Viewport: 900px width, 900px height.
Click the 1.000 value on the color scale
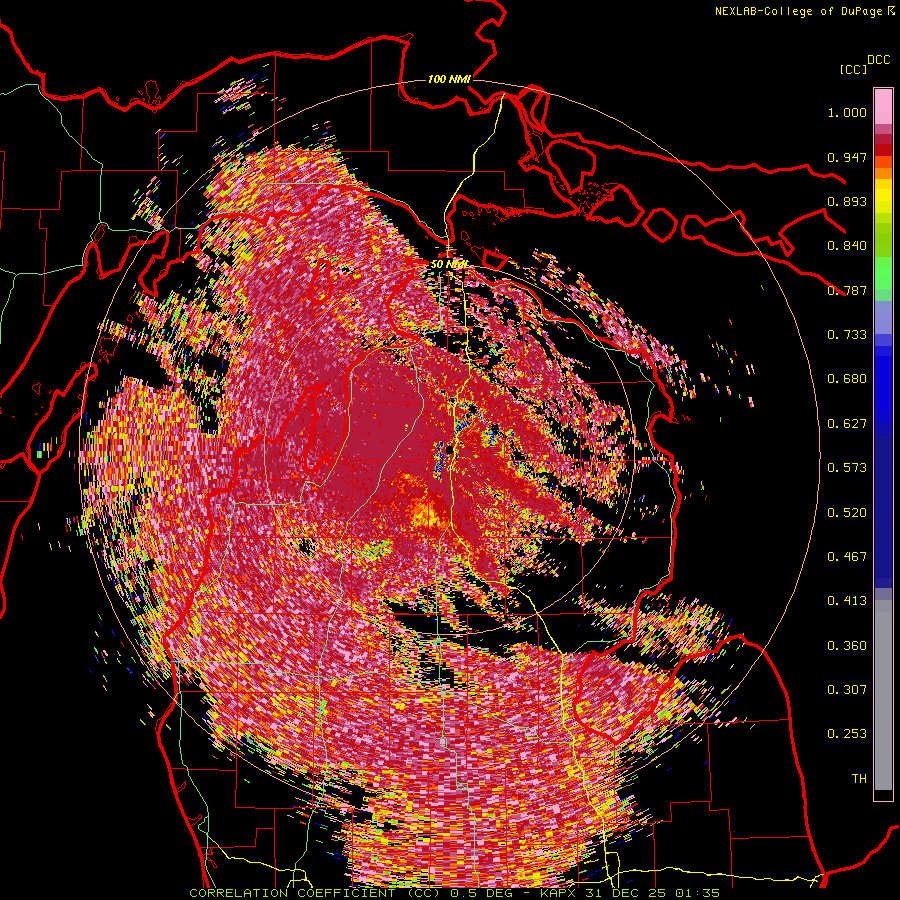pos(847,112)
